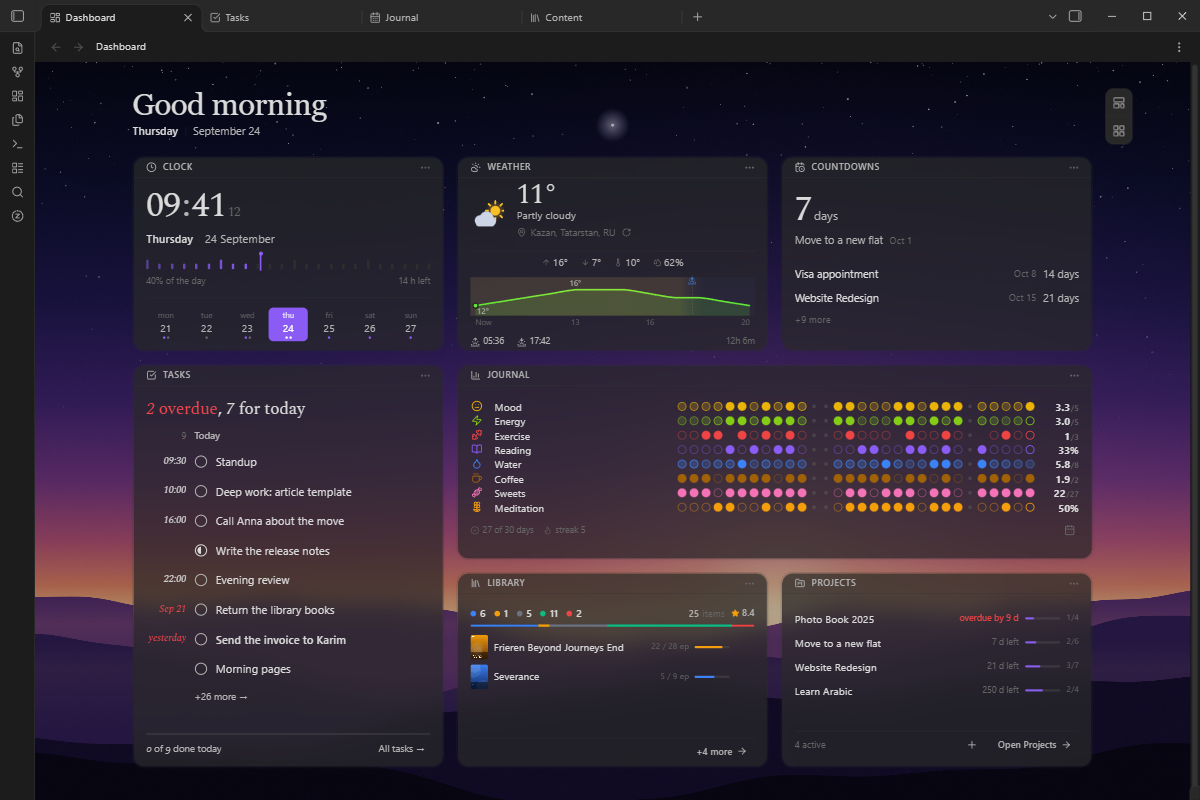Viewport: 1200px width, 800px height.
Task: Click the Open Projects link
Action: tap(1034, 745)
